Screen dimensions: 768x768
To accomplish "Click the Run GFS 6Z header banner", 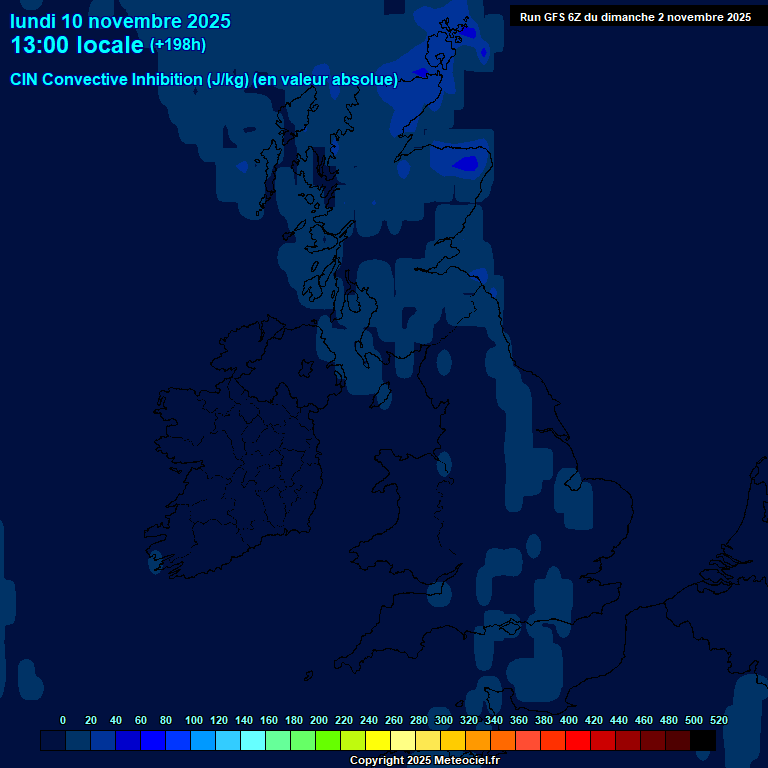I will coord(635,17).
